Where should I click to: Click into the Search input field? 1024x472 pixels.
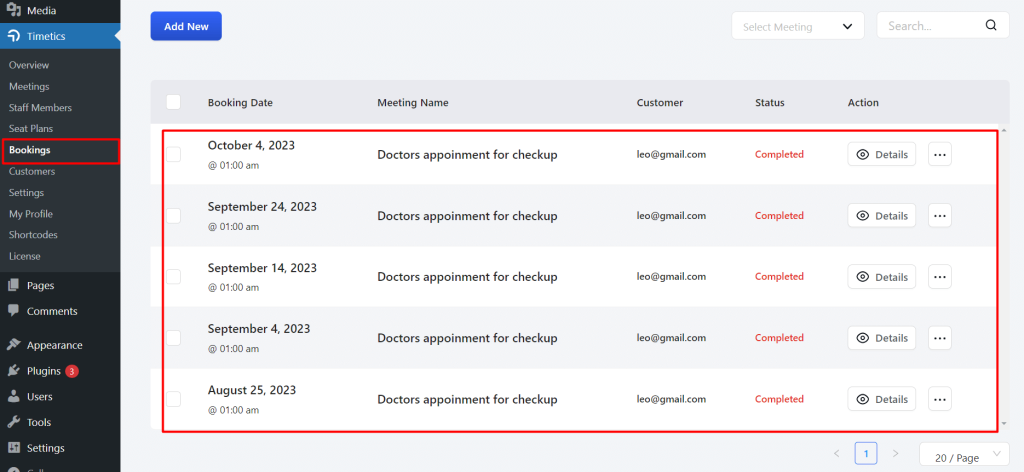tap(942, 26)
